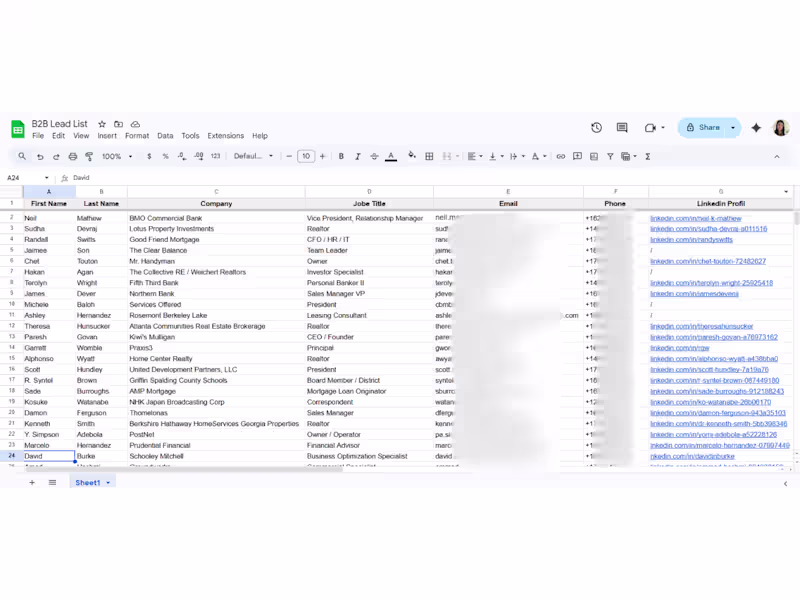This screenshot has height=600, width=800.
Task: Open the Format menu
Action: 137,136
